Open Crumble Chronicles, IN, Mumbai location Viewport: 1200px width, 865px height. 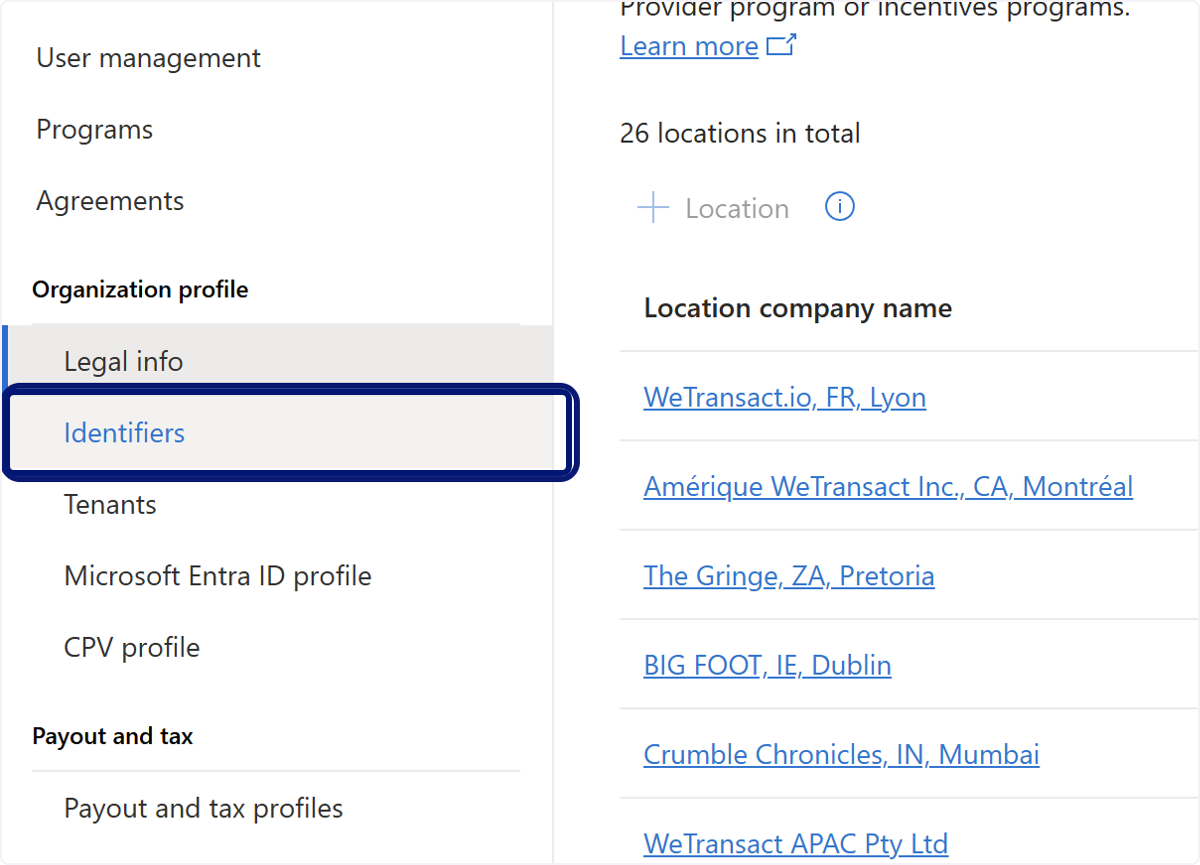point(841,754)
